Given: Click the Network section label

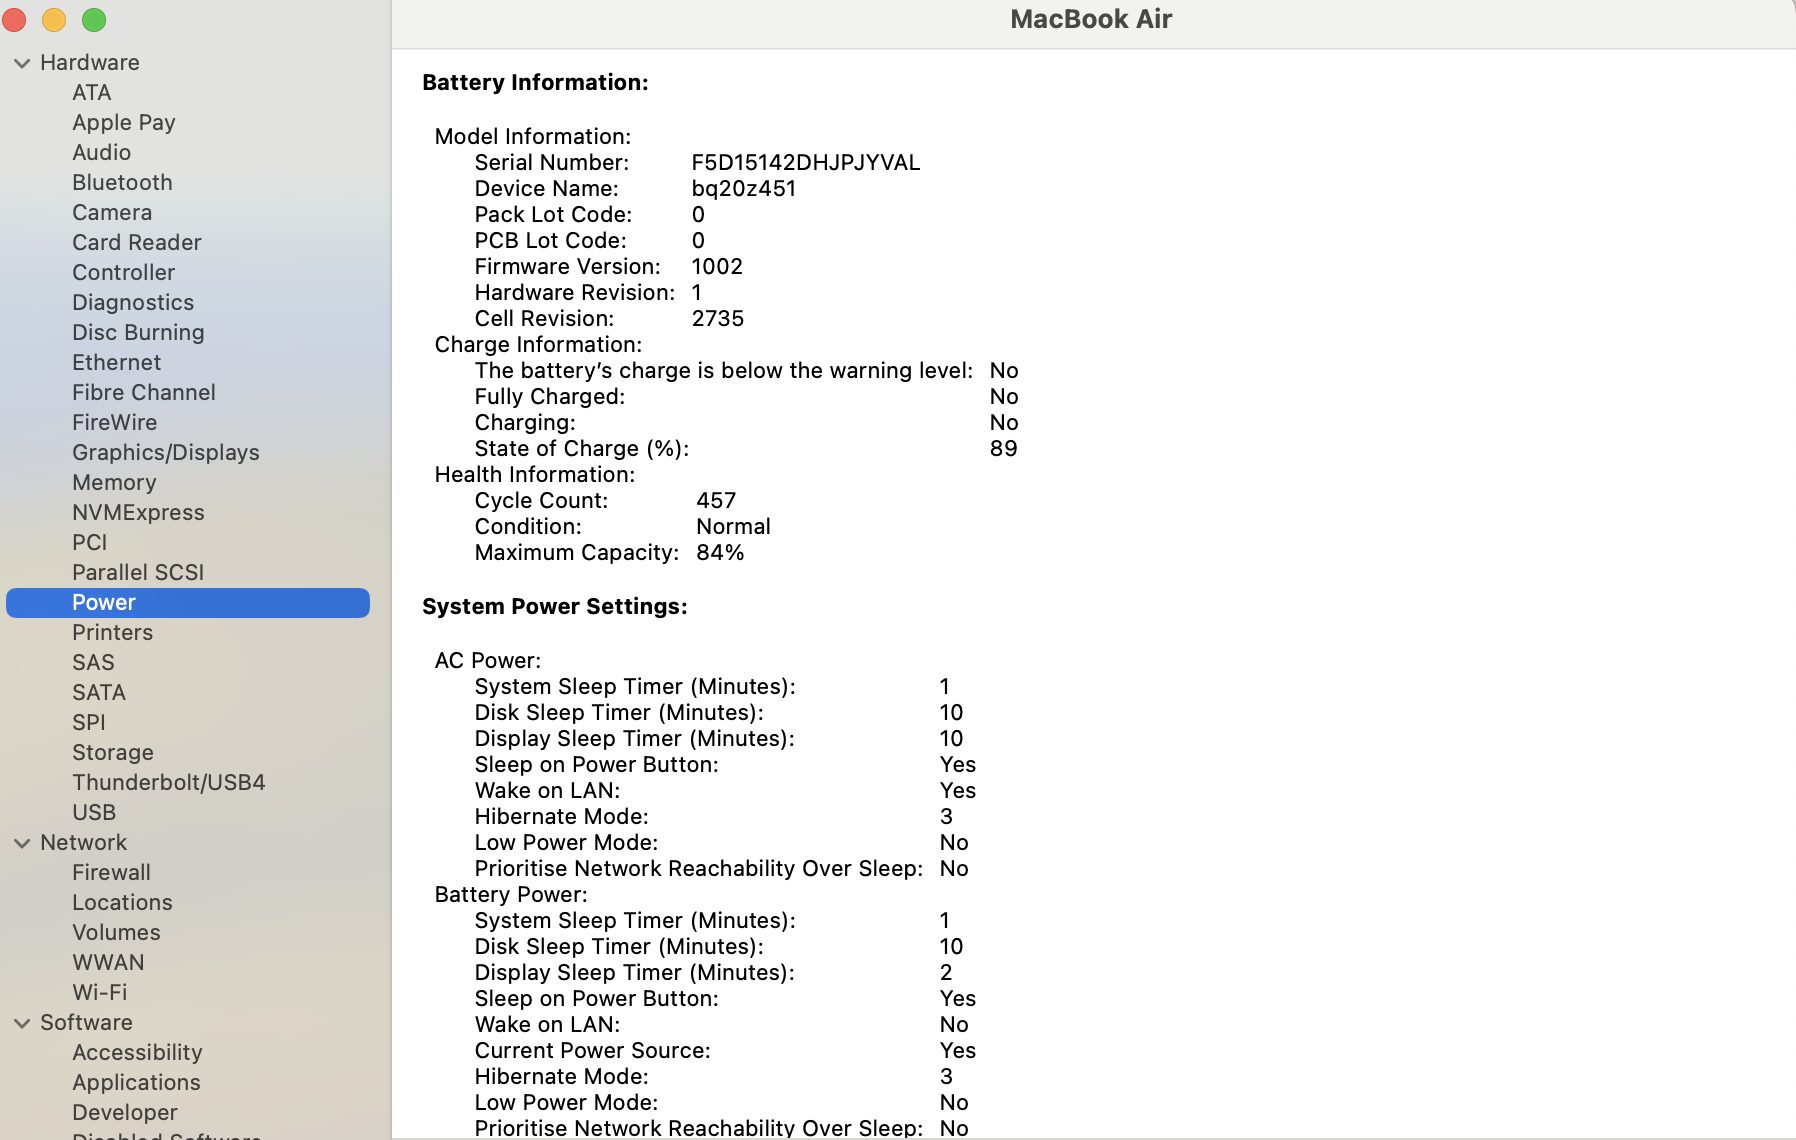Looking at the screenshot, I should click(83, 842).
